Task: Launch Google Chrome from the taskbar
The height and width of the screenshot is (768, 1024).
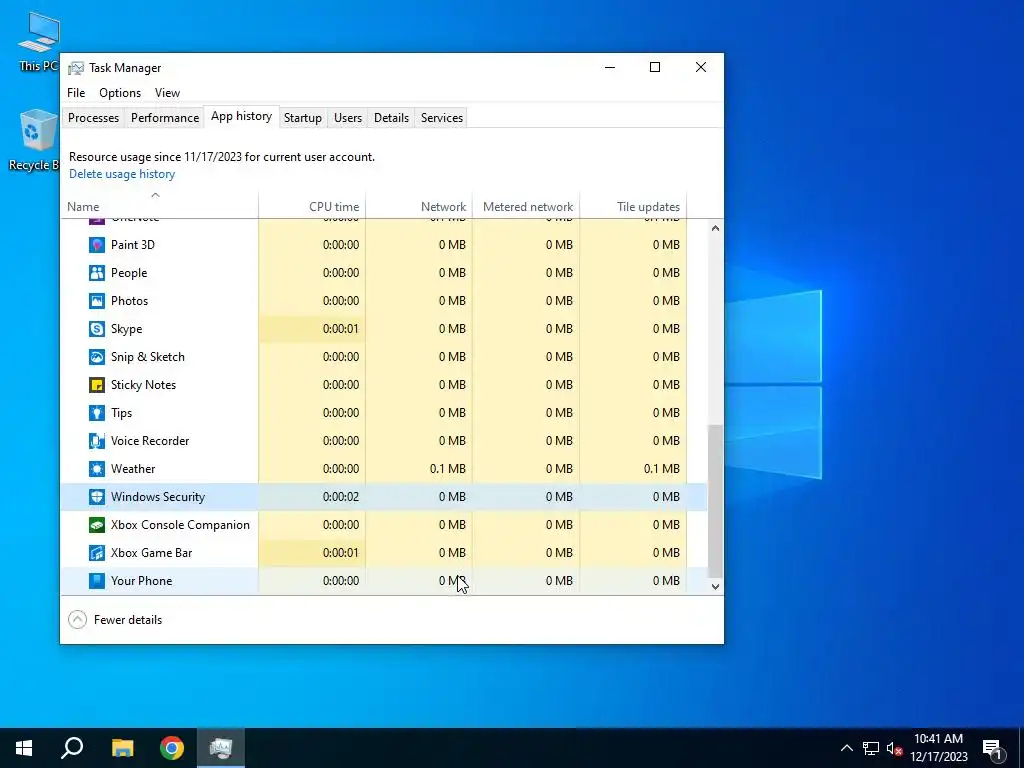Action: click(x=172, y=748)
